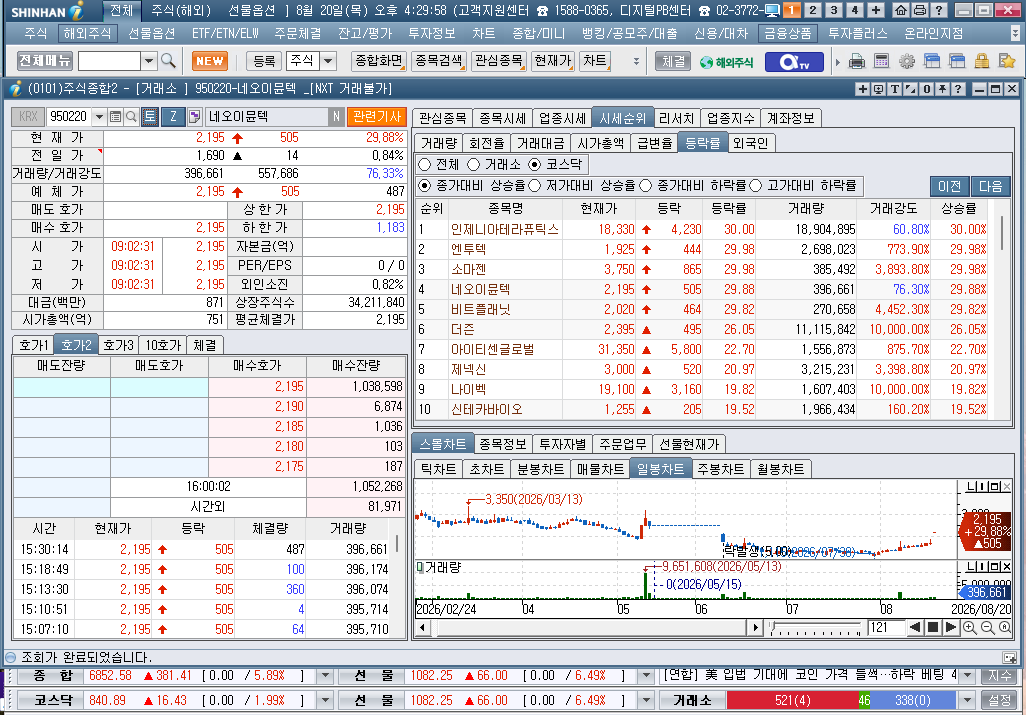
Task: Switch to virtual screen 2
Action: pos(813,10)
